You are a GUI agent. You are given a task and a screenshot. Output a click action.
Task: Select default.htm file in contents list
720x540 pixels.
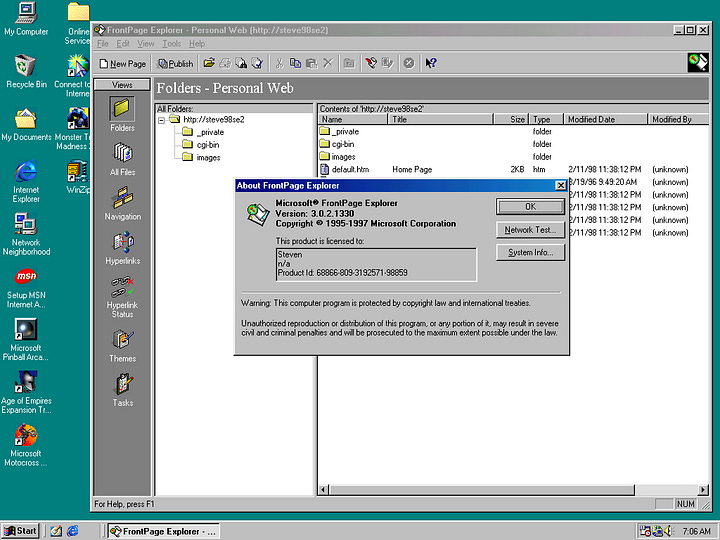pos(344,169)
